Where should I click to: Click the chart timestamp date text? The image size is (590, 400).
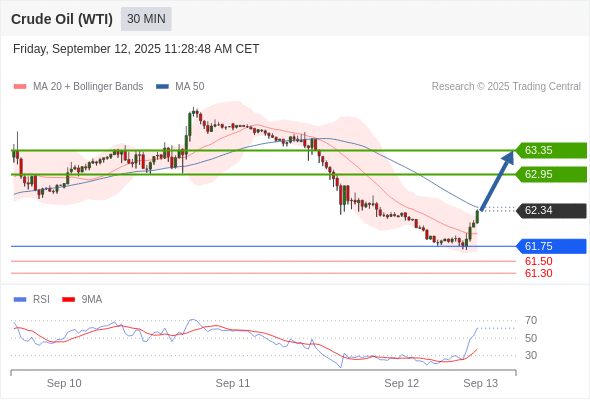coord(136,49)
